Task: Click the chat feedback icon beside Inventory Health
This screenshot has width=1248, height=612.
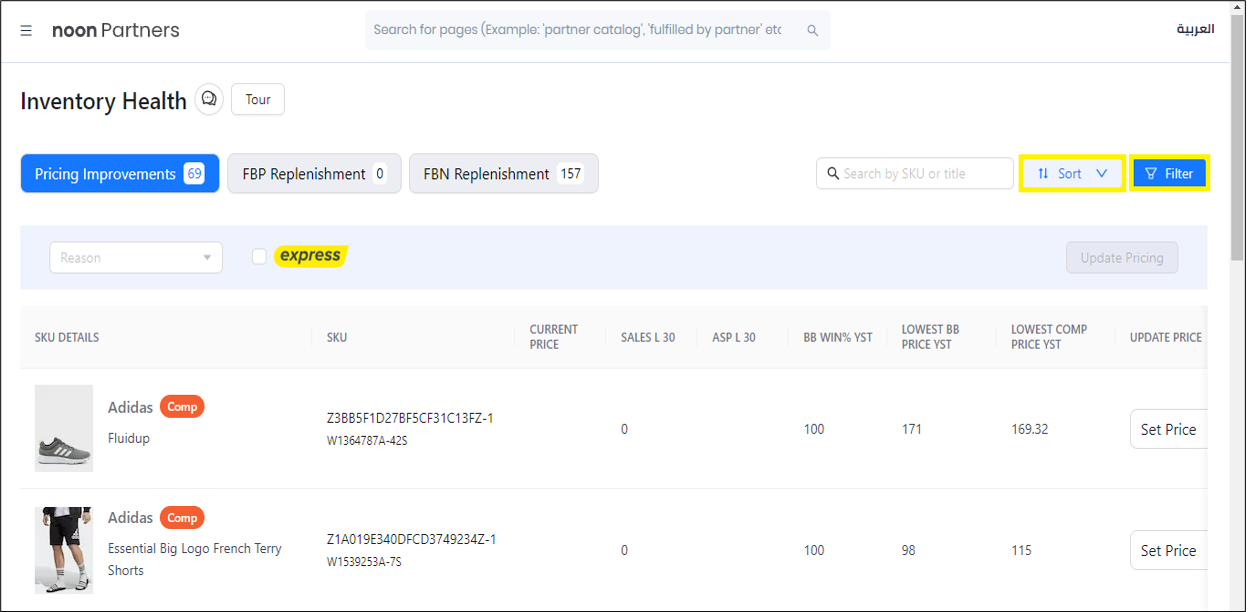Action: click(x=209, y=100)
